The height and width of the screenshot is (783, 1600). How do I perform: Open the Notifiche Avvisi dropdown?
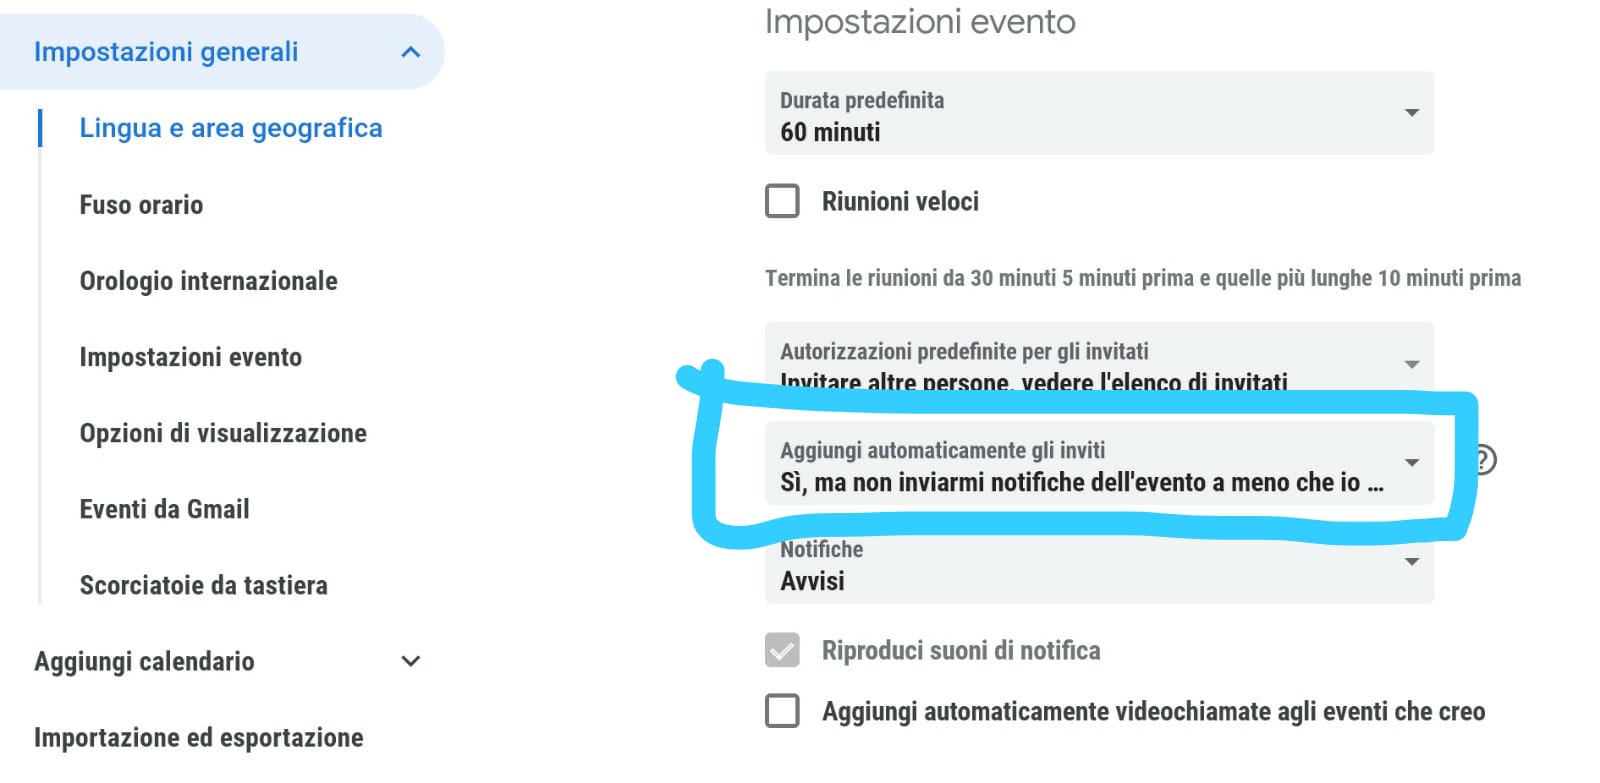(1099, 567)
